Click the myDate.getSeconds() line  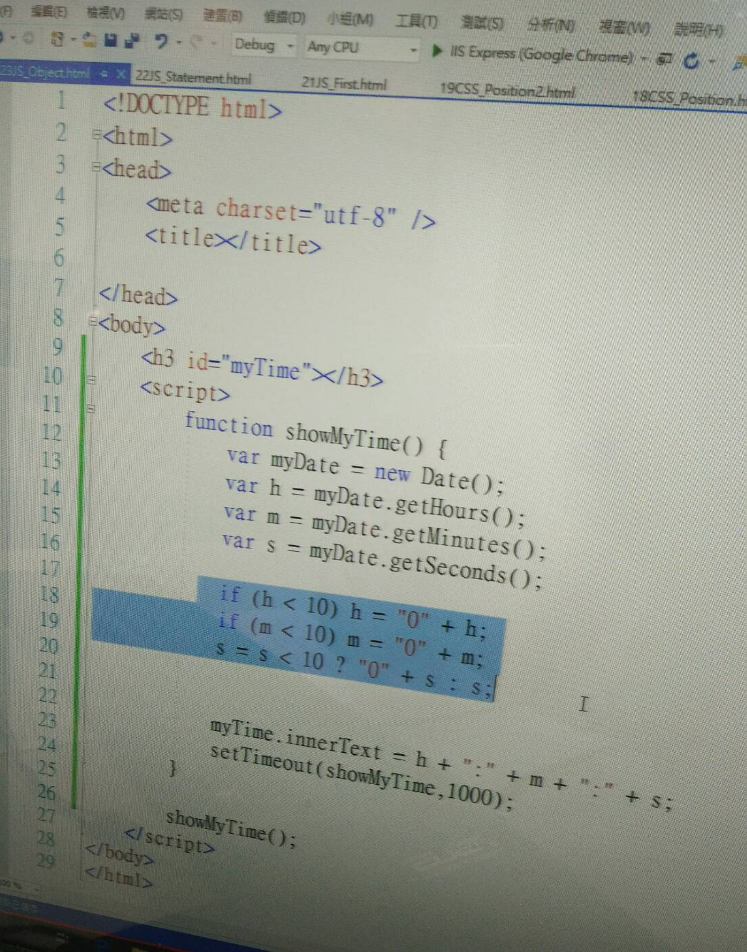382,559
